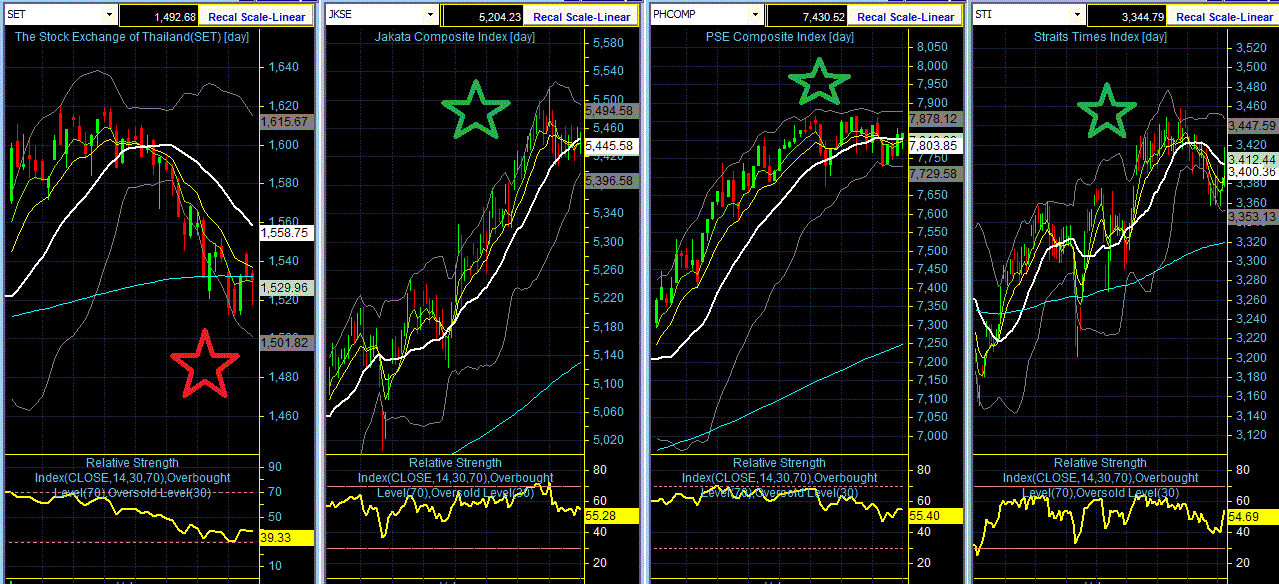Click the 5,494.58 upper band price label
This screenshot has width=1279, height=584.
(x=611, y=110)
